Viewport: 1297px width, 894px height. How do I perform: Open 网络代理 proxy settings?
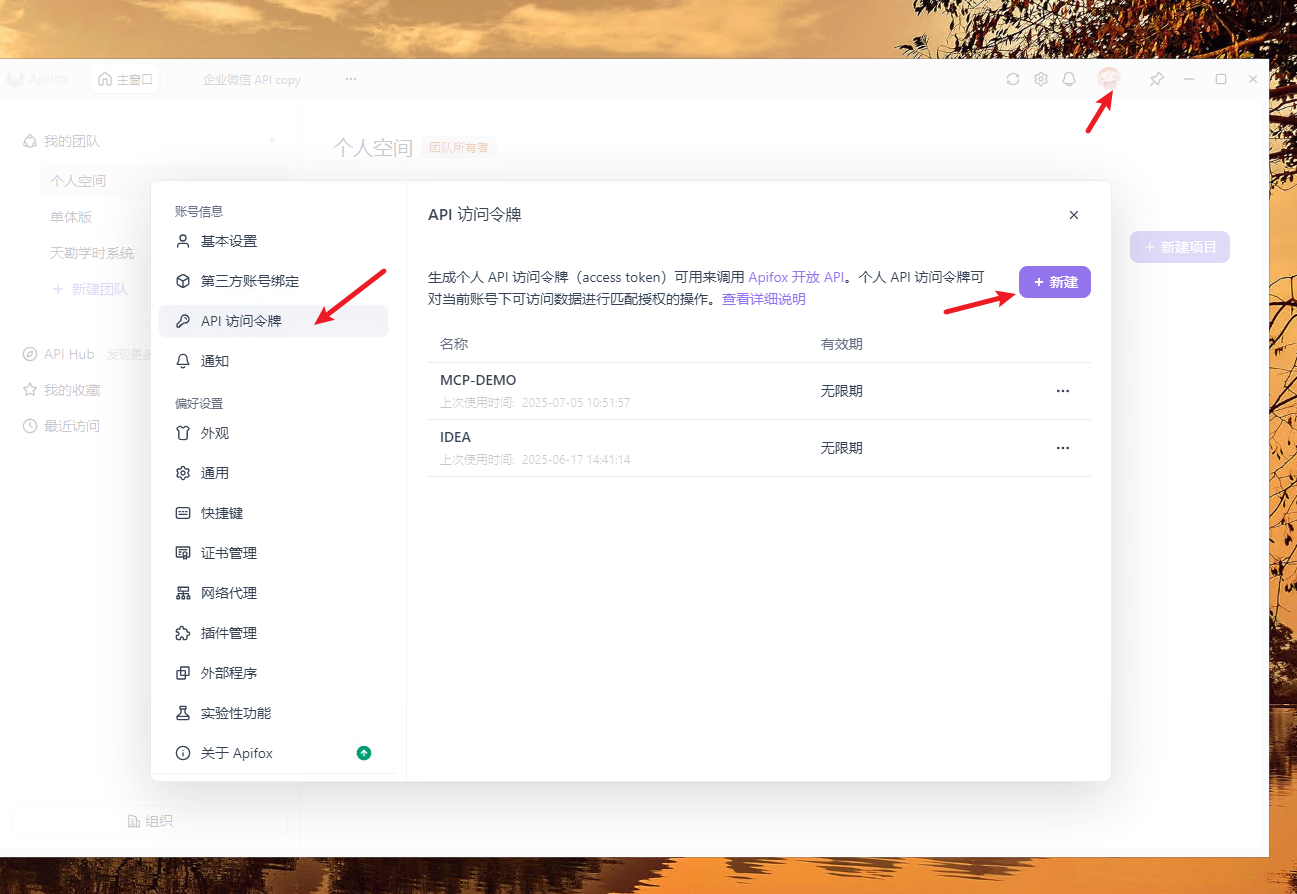coord(229,593)
